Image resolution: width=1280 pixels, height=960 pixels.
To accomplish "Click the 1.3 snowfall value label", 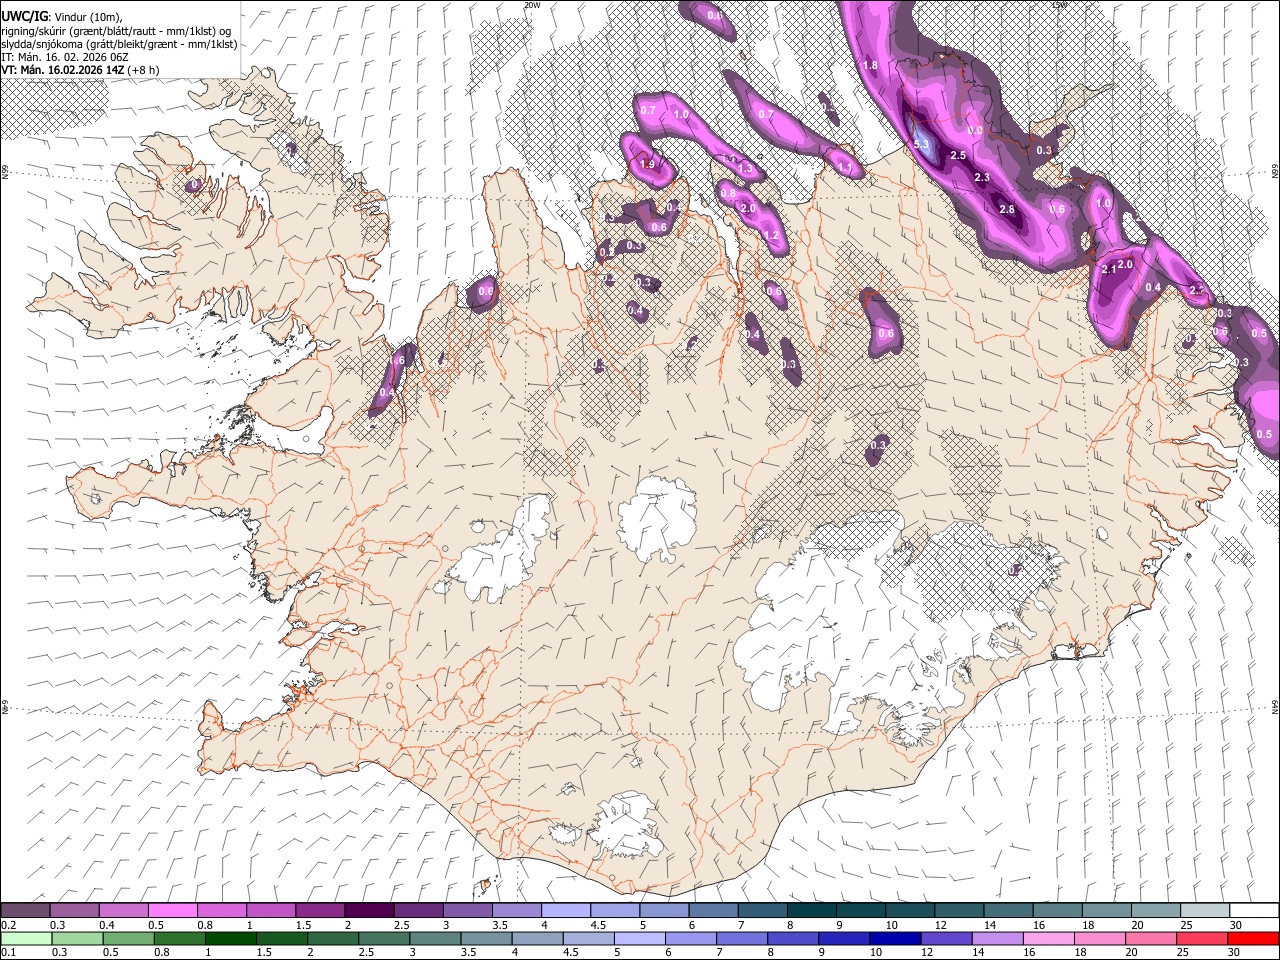I will (x=745, y=170).
